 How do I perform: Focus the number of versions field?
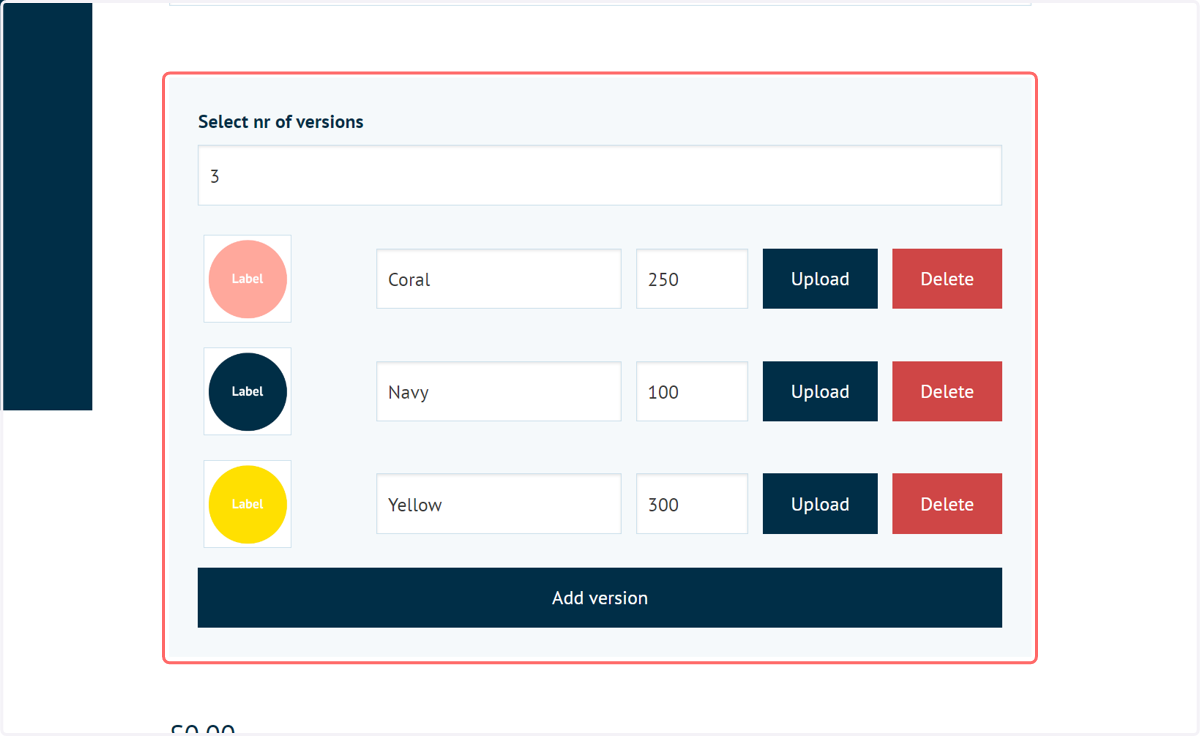click(x=600, y=176)
